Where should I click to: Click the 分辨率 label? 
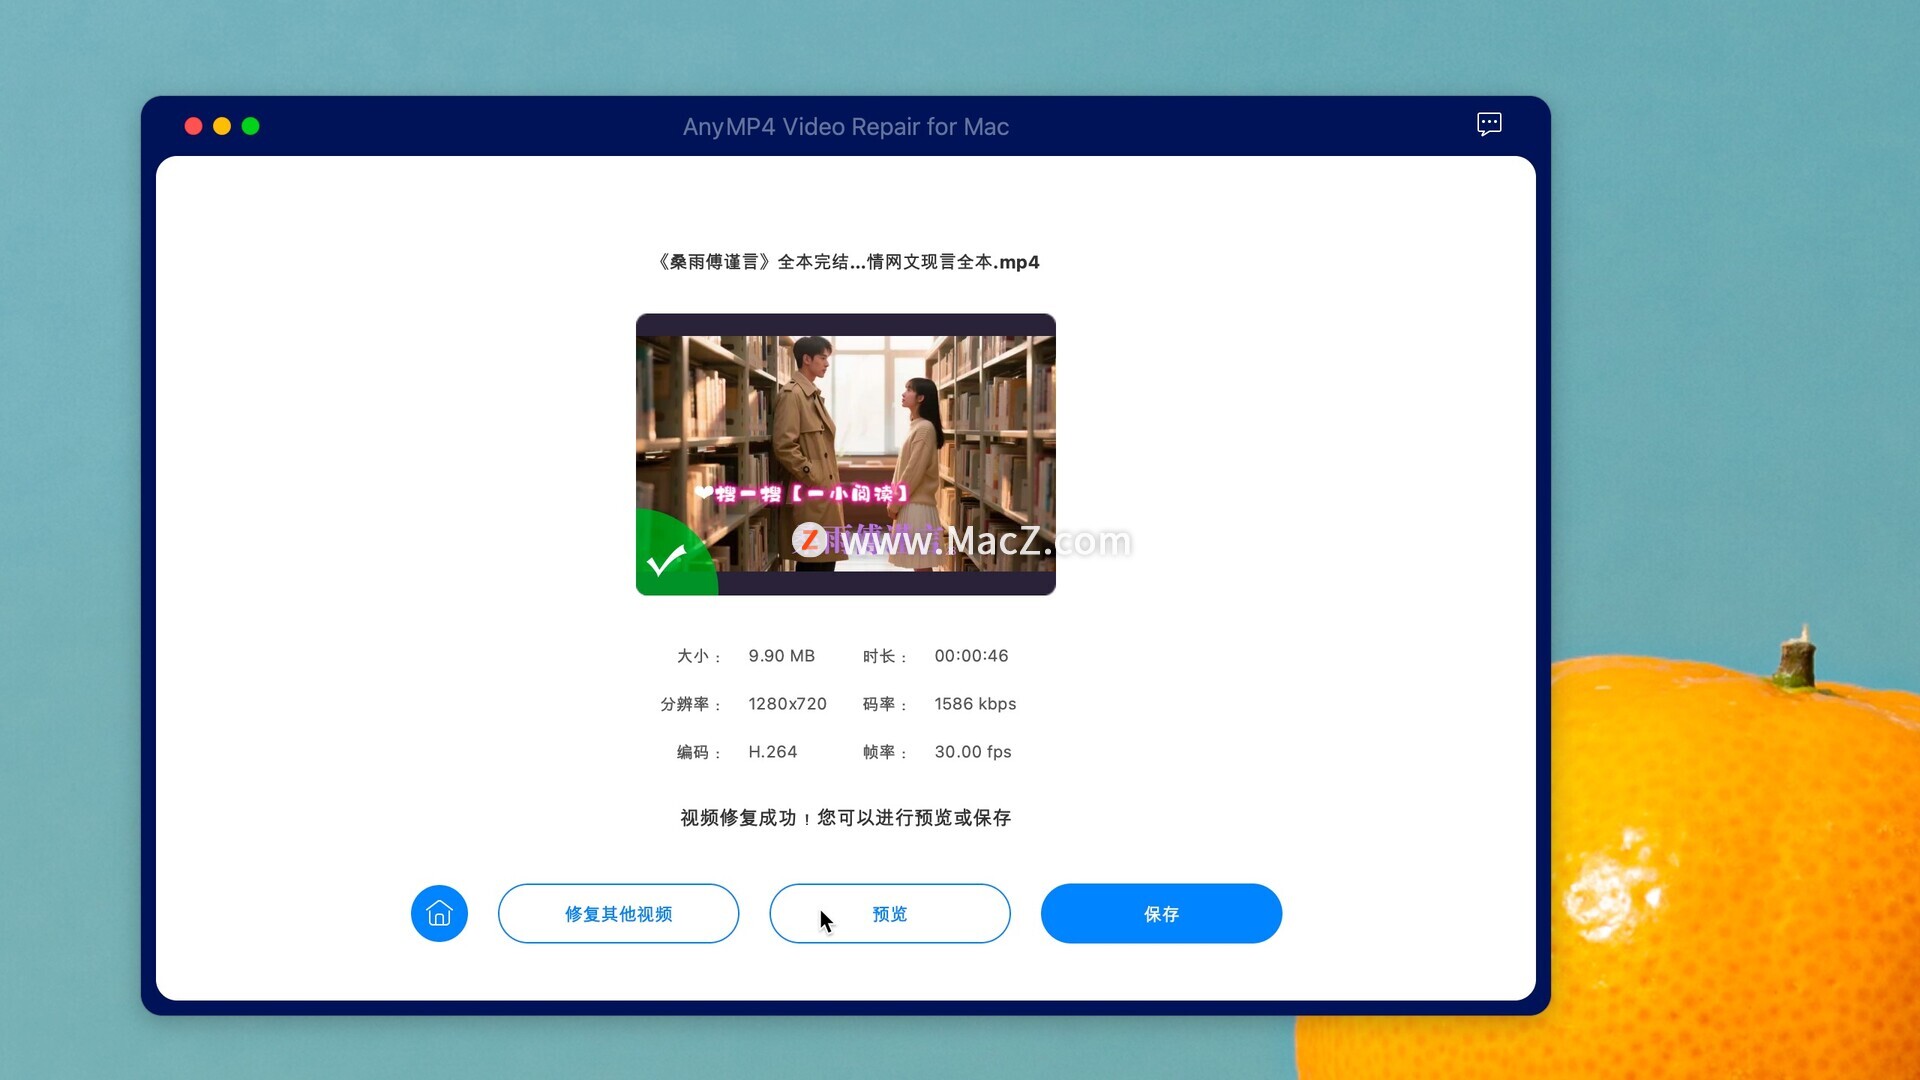(689, 704)
